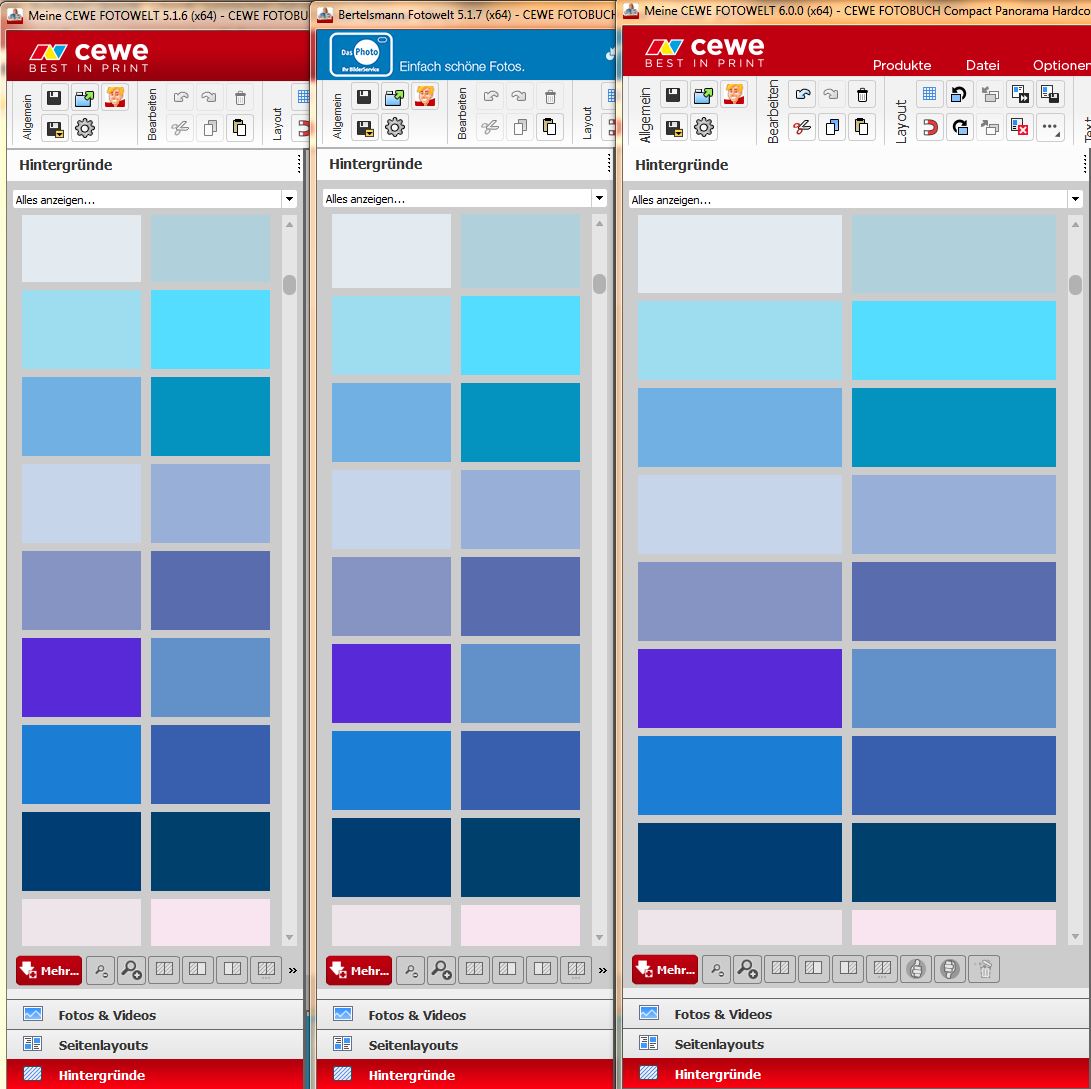Switch to Seitenlayouts in Bertelsmann window
Screen dimensions: 1091x1089
tap(465, 1044)
